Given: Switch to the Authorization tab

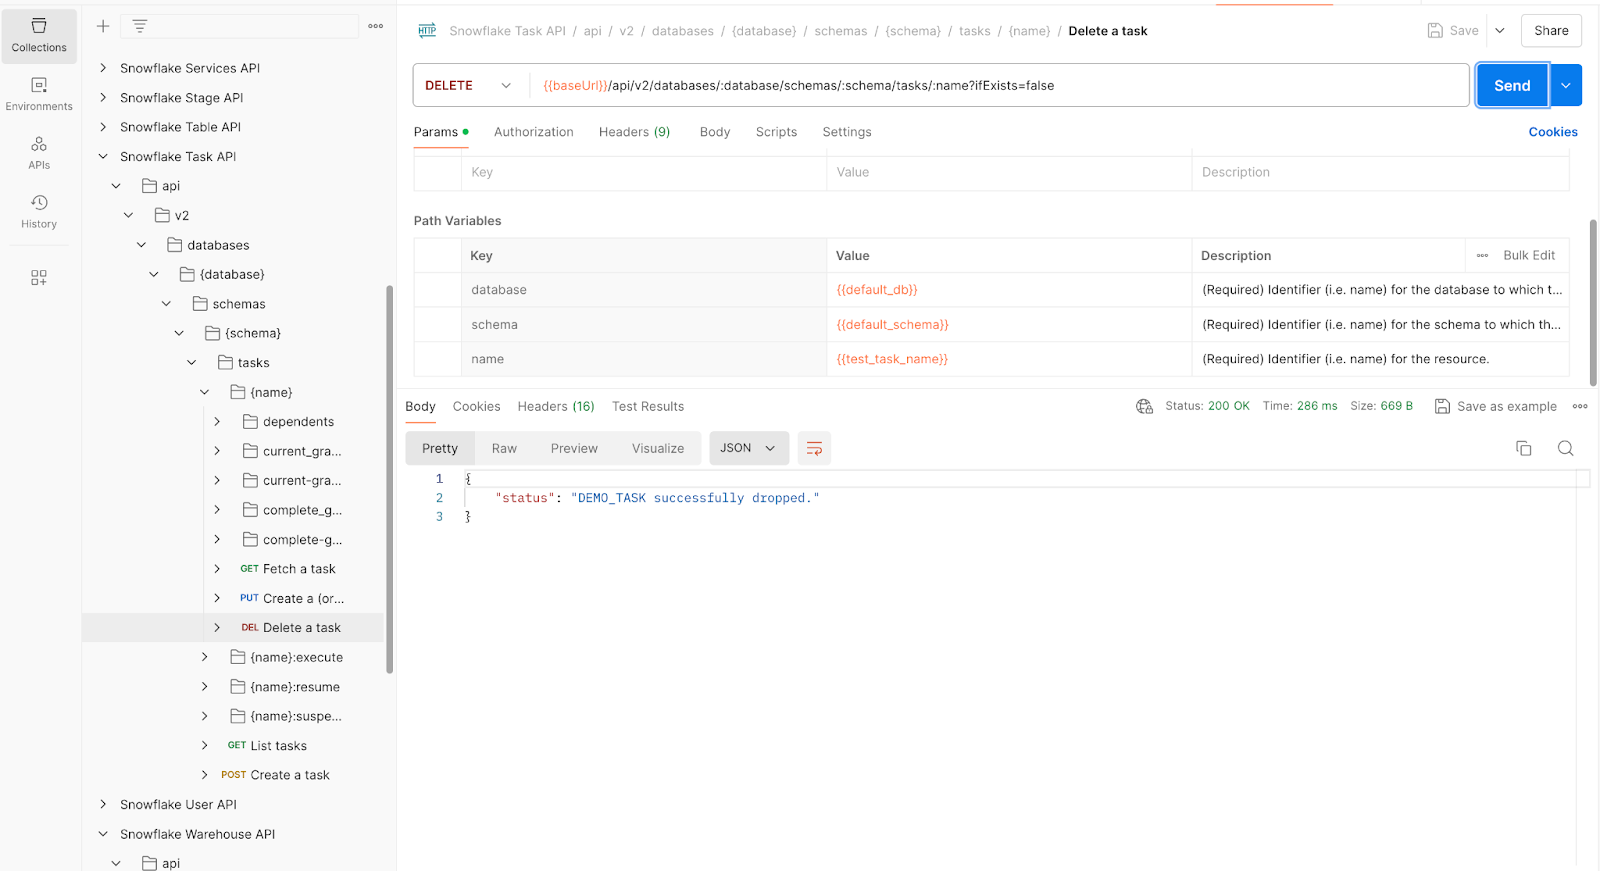Looking at the screenshot, I should point(533,132).
